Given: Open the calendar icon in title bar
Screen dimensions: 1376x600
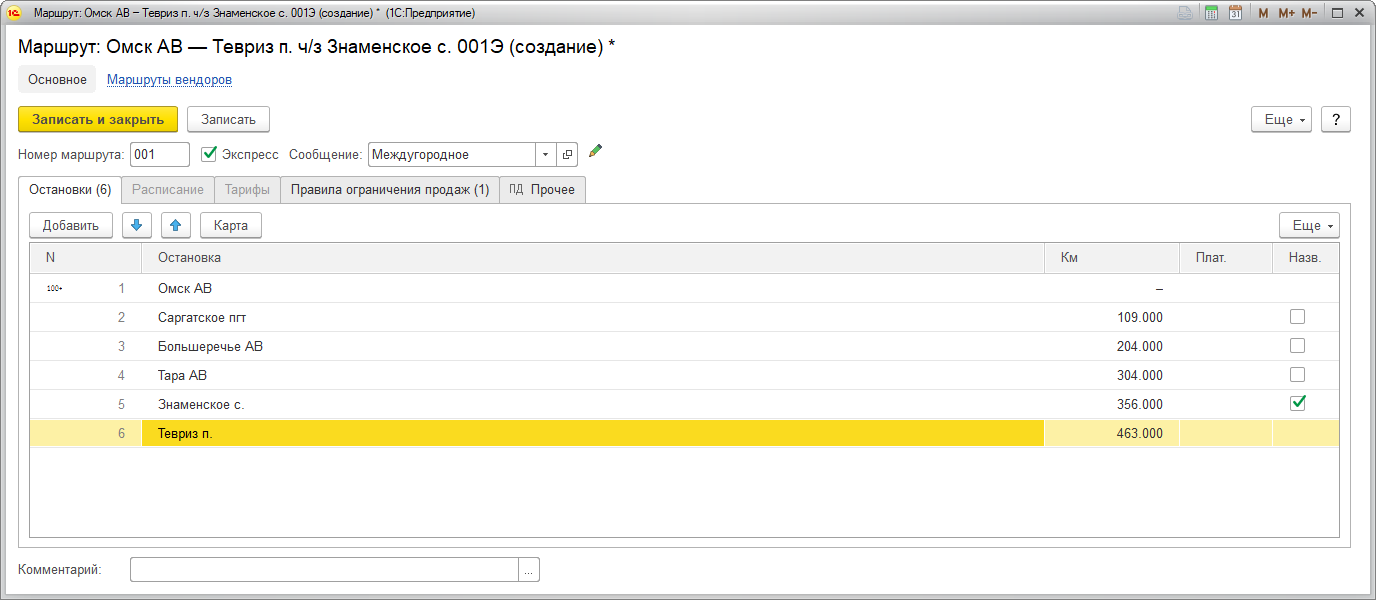Looking at the screenshot, I should pyautogui.click(x=1236, y=13).
